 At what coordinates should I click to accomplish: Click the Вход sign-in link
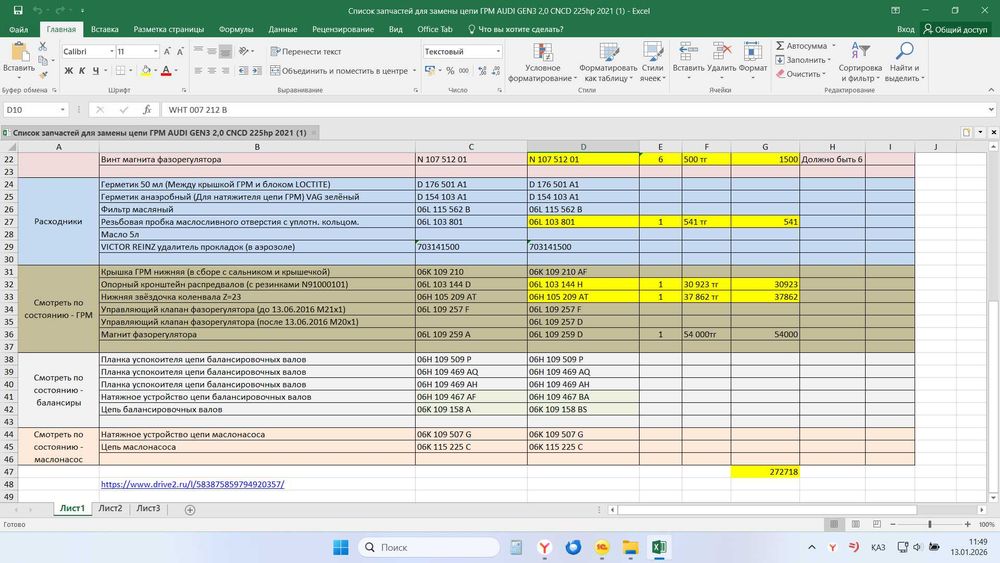point(905,29)
